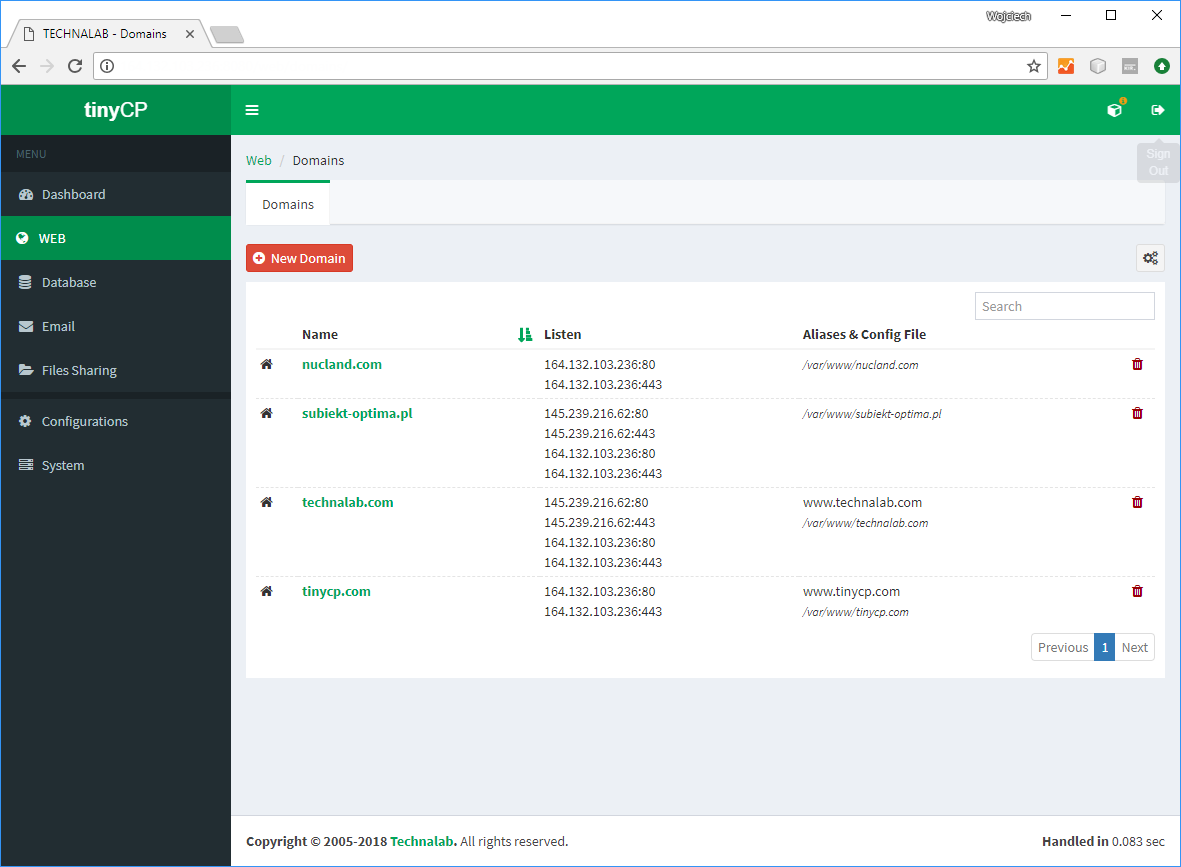Open the Dashboard menu item

pyautogui.click(x=116, y=194)
